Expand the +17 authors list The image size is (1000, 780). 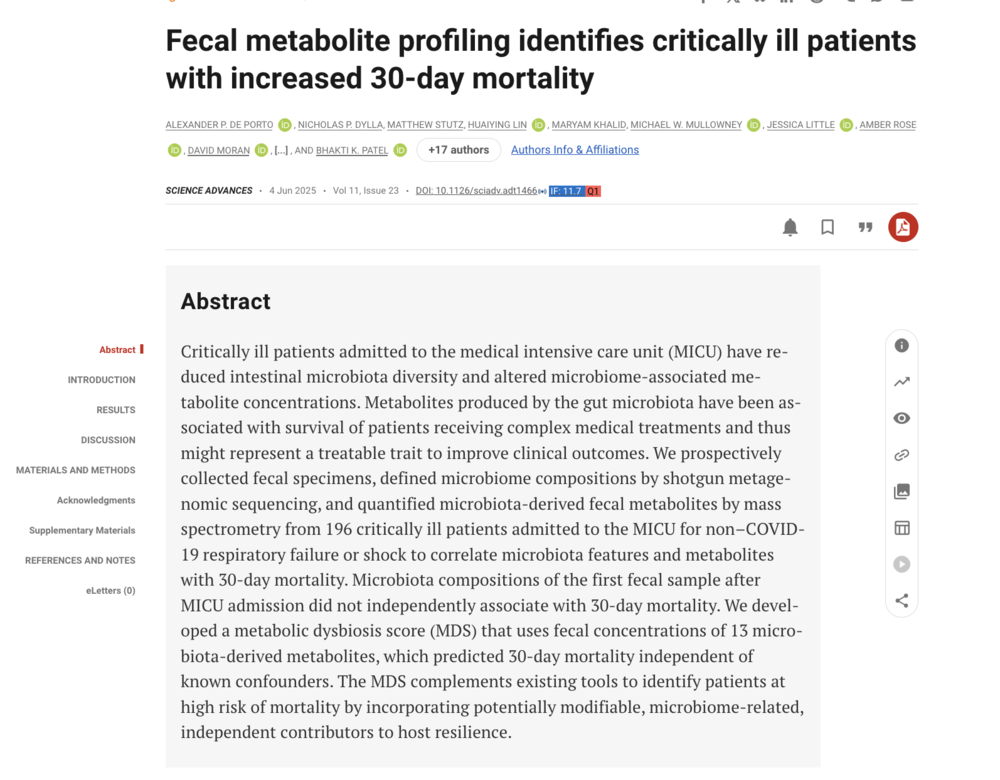click(x=458, y=150)
